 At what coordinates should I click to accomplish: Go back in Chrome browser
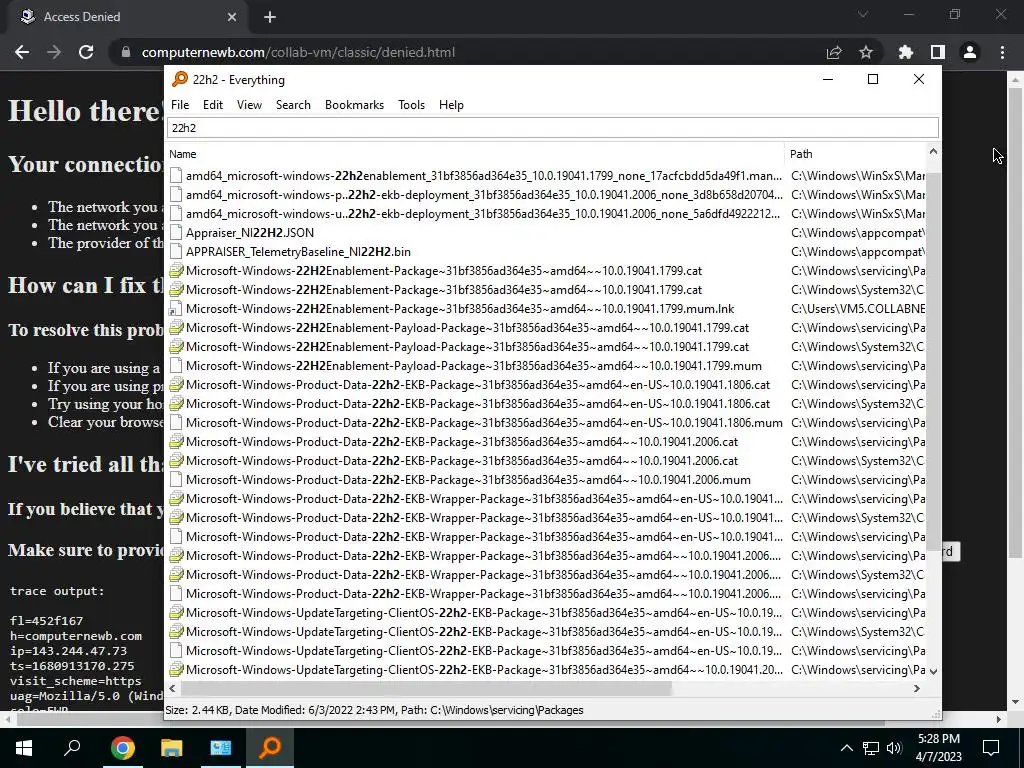coord(22,52)
